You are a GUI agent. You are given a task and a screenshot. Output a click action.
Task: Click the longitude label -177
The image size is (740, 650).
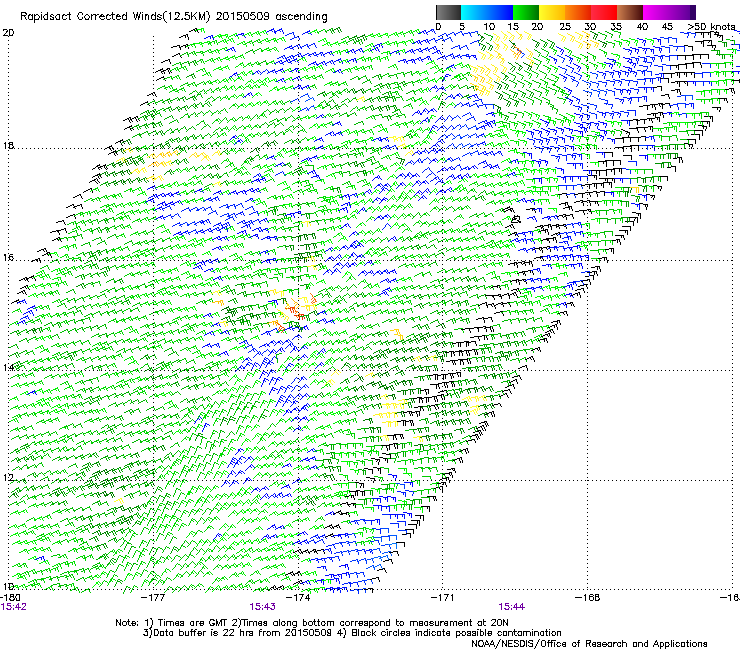tap(153, 598)
